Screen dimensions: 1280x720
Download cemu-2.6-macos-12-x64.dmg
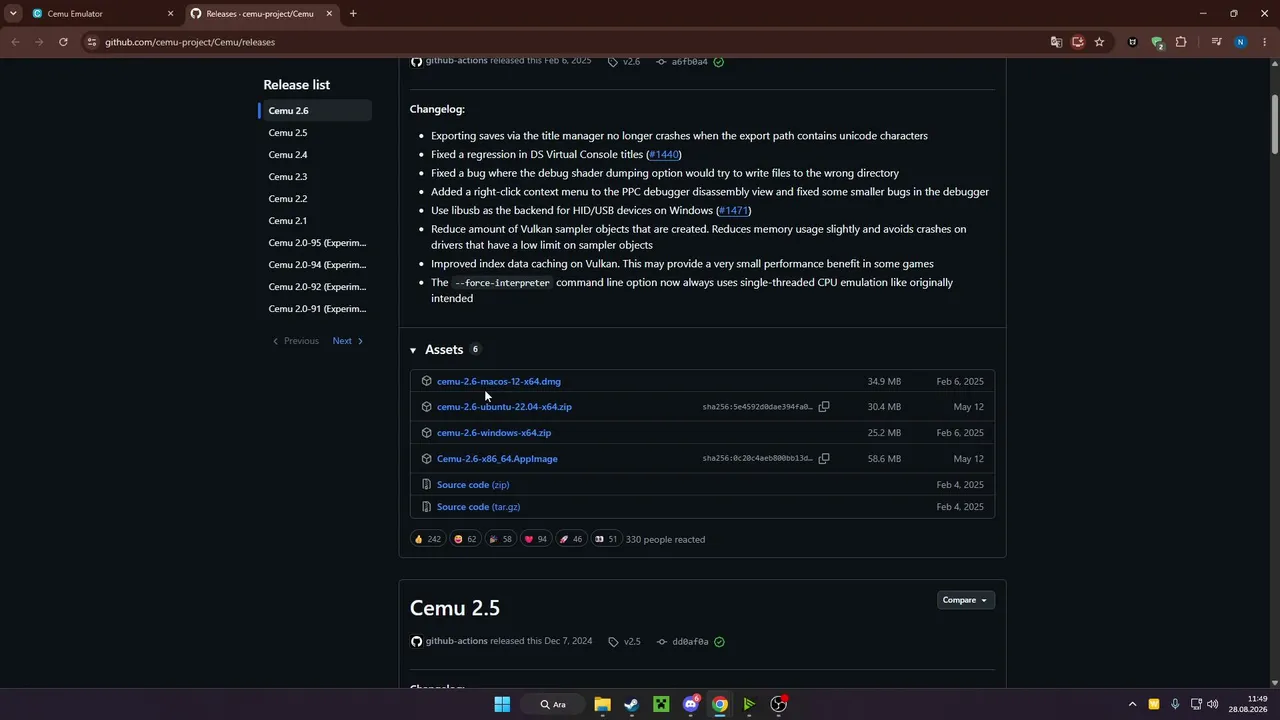point(499,381)
